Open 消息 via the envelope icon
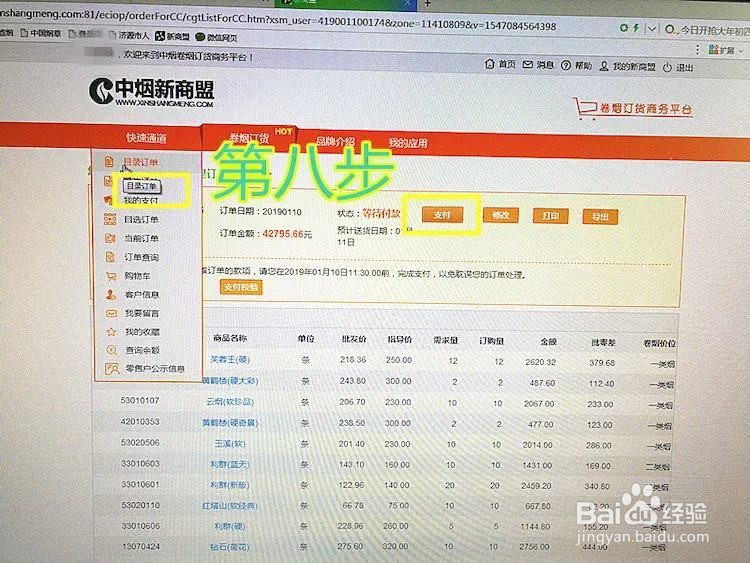Viewport: 750px width, 563px height. click(528, 65)
